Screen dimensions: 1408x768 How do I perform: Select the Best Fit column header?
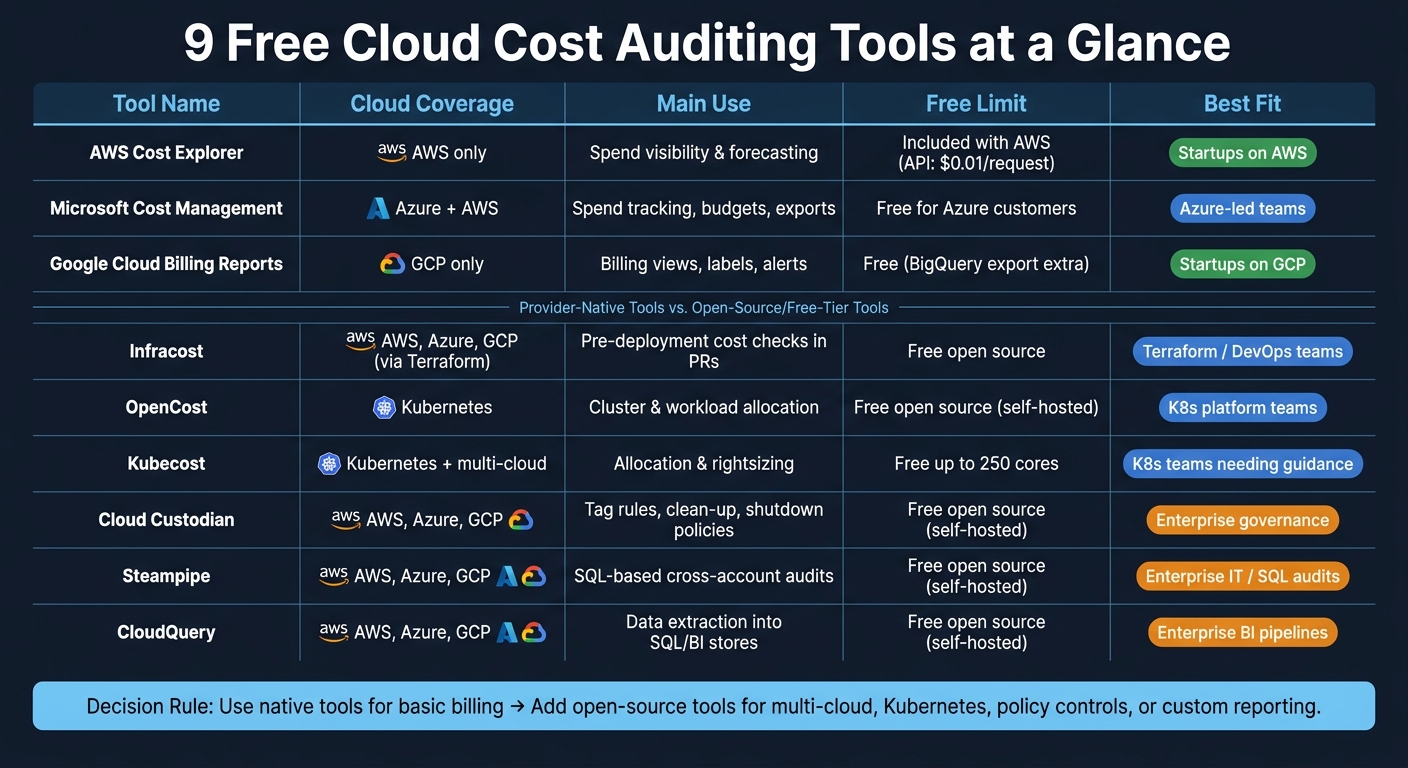1243,103
